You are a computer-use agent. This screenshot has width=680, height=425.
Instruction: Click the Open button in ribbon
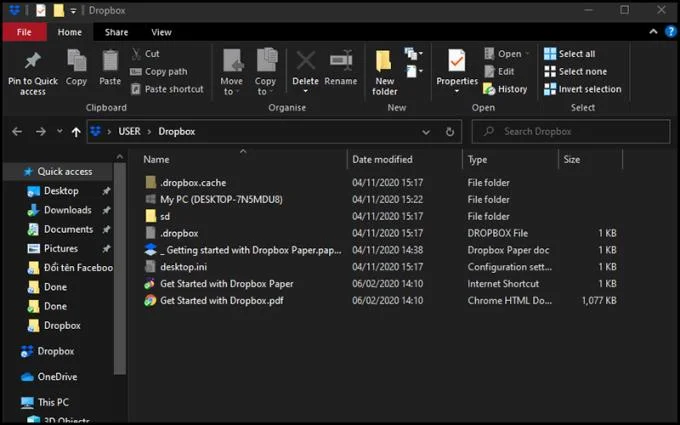point(507,54)
